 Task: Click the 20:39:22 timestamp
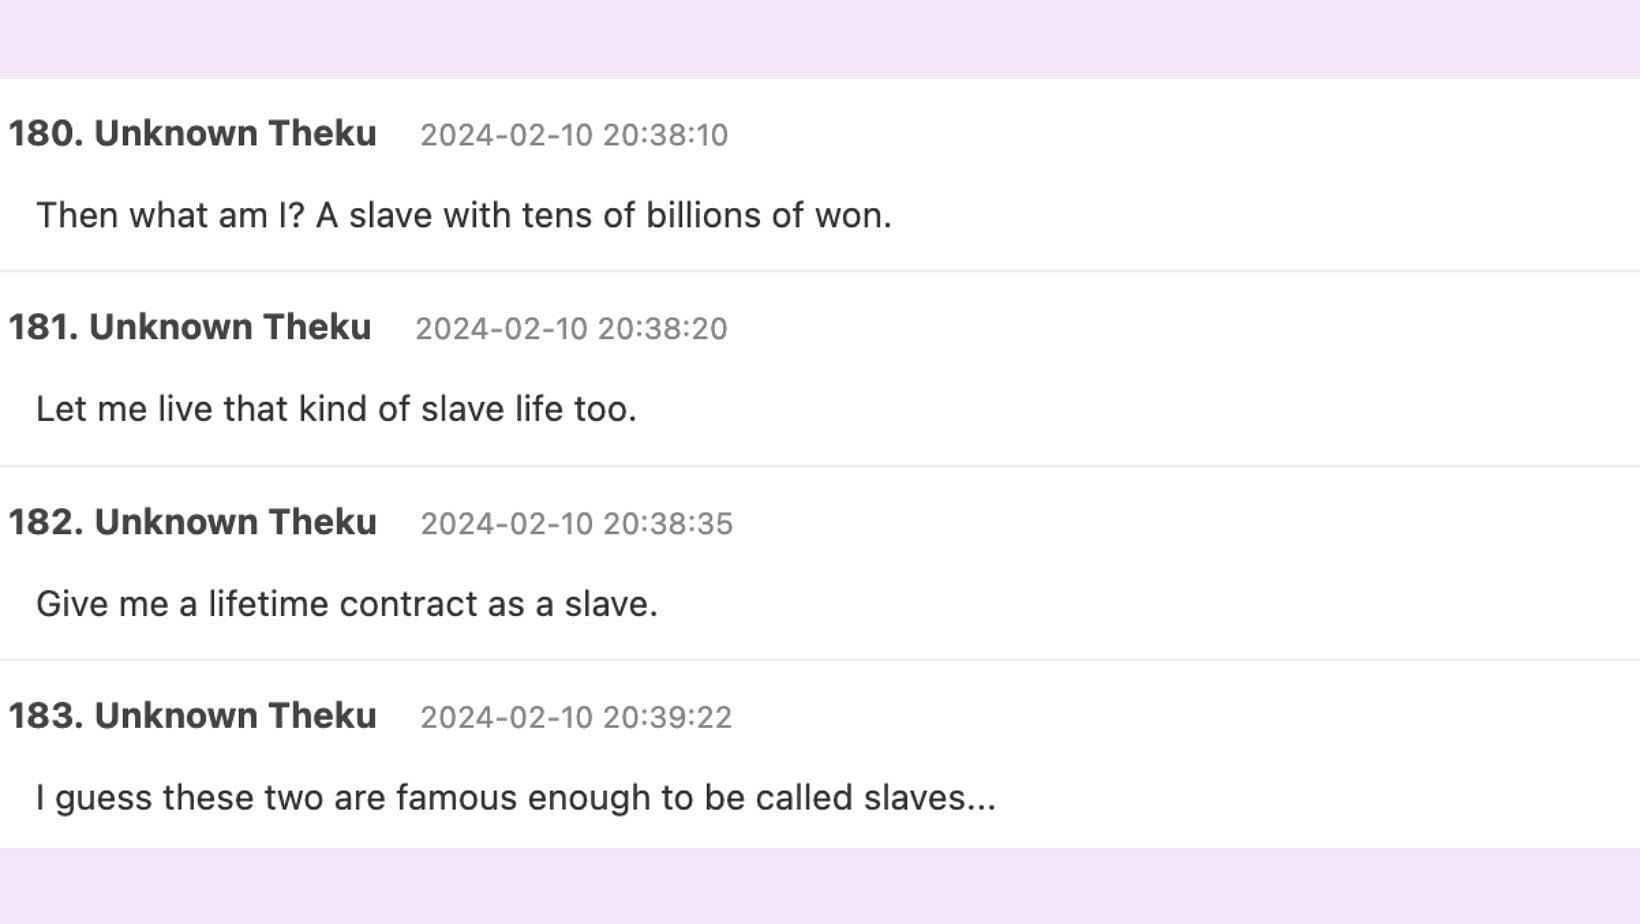pos(576,718)
